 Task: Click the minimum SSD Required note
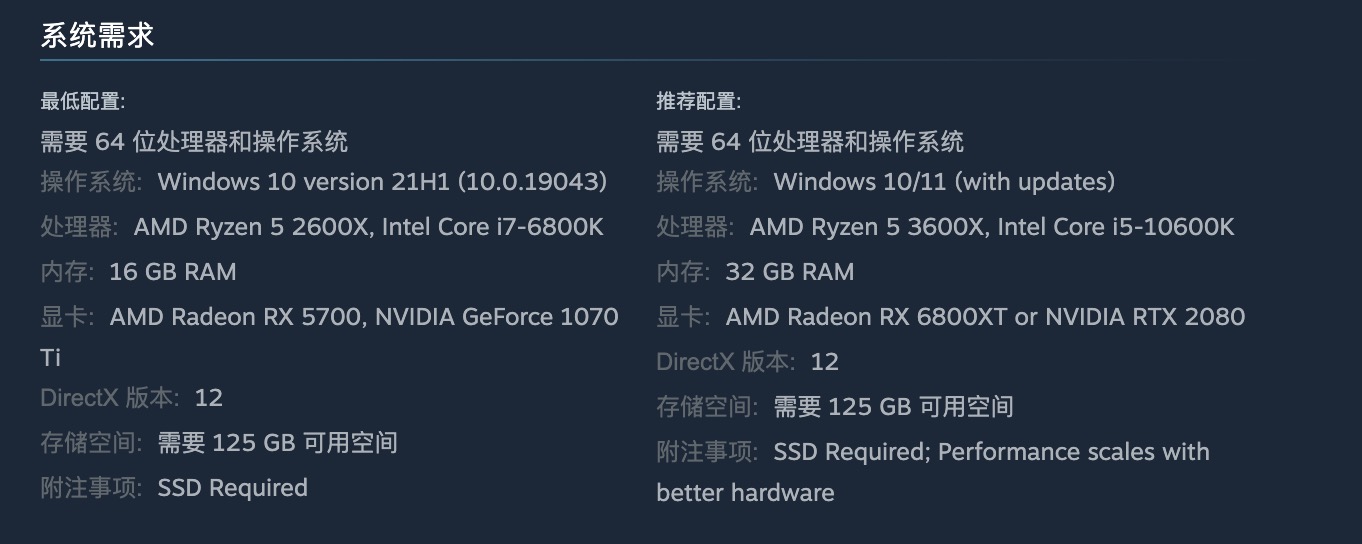(232, 488)
